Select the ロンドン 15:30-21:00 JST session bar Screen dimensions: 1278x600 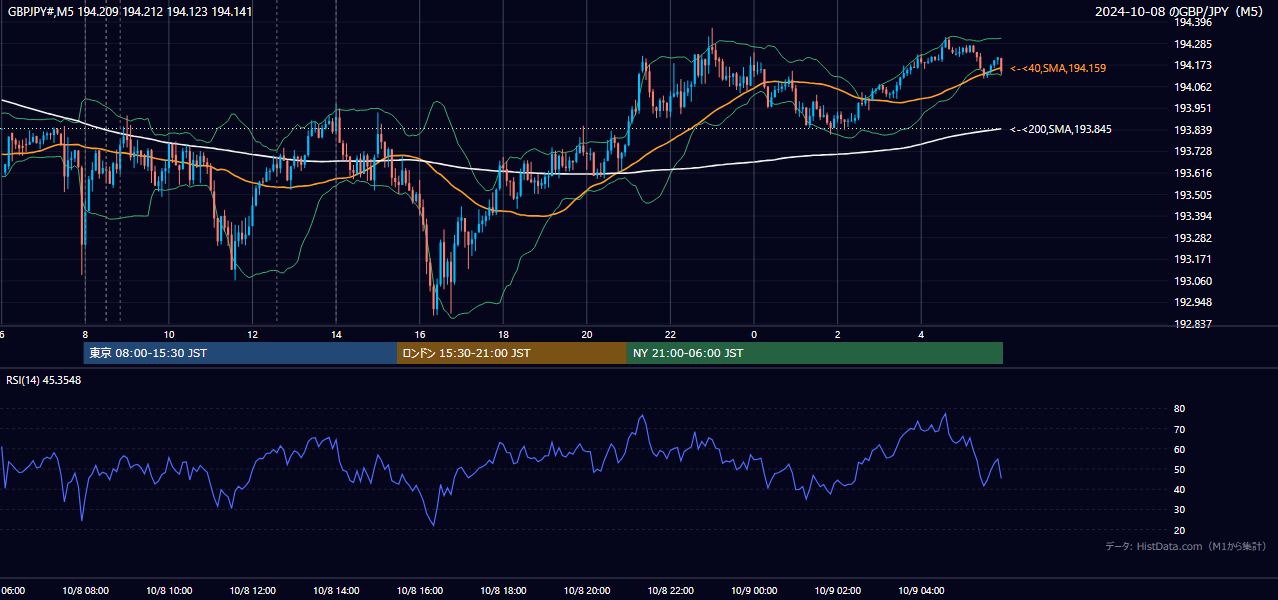tap(512, 353)
